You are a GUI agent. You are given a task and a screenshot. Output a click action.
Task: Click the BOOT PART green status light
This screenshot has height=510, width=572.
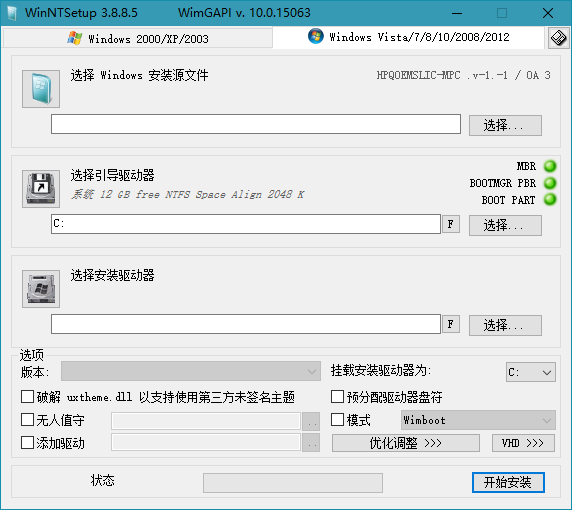(x=550, y=200)
